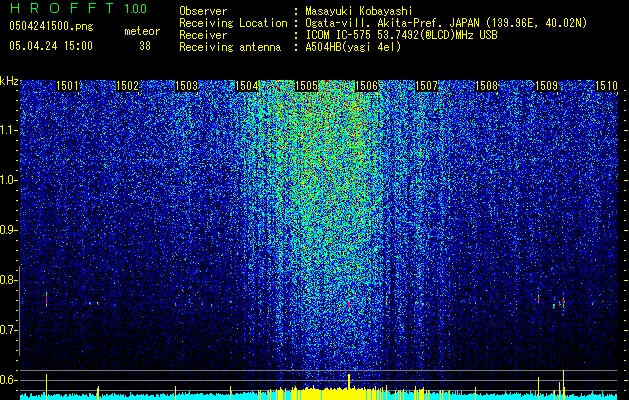The width and height of the screenshot is (629, 400).
Task: Click the 1508 time marker
Action: (x=486, y=86)
